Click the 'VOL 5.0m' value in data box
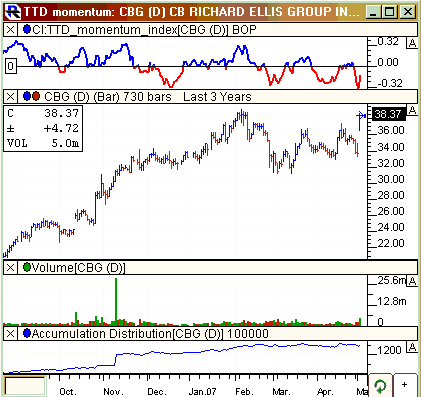Image resolution: width=421 pixels, height=397 pixels. [x=43, y=143]
